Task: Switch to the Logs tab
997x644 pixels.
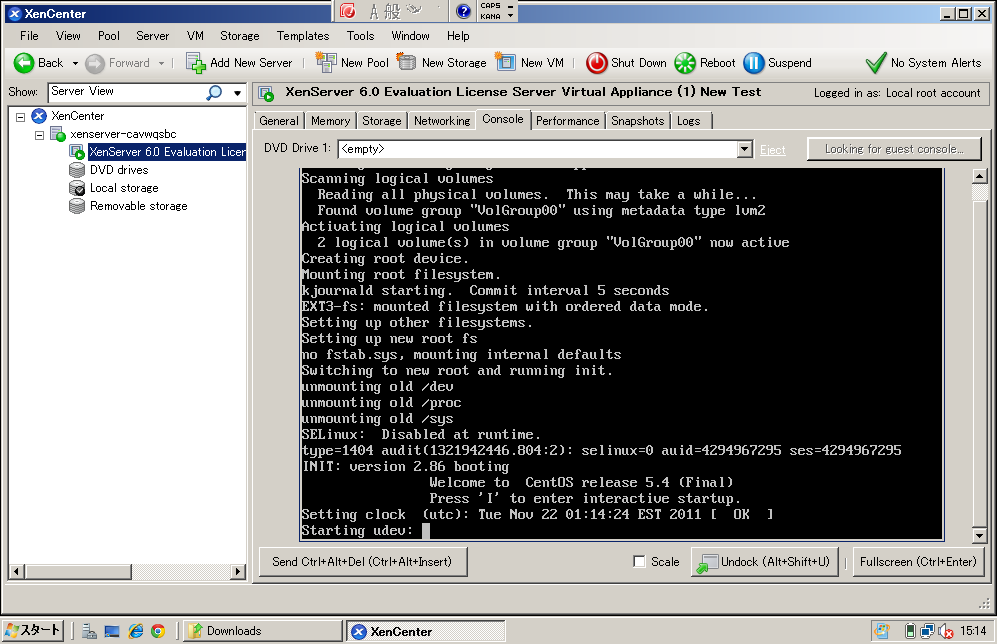Action: pos(689,121)
